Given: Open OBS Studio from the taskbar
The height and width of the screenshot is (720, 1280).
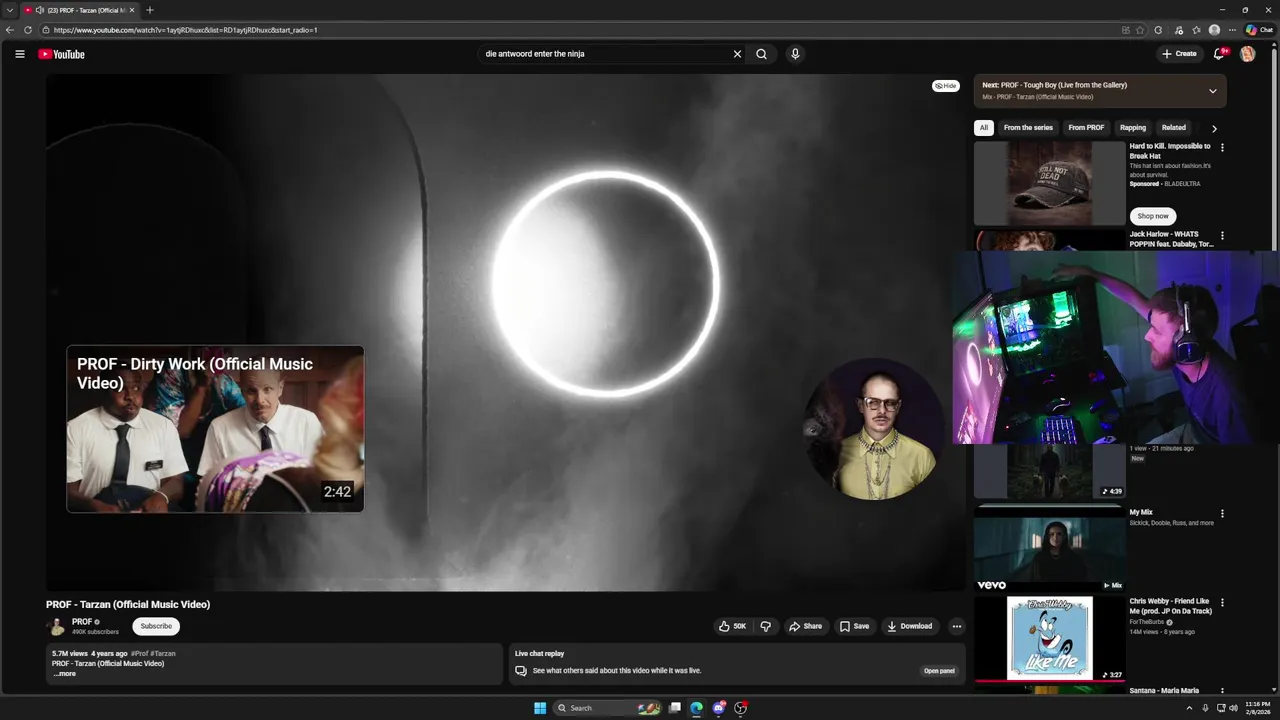Looking at the screenshot, I should 740,708.
